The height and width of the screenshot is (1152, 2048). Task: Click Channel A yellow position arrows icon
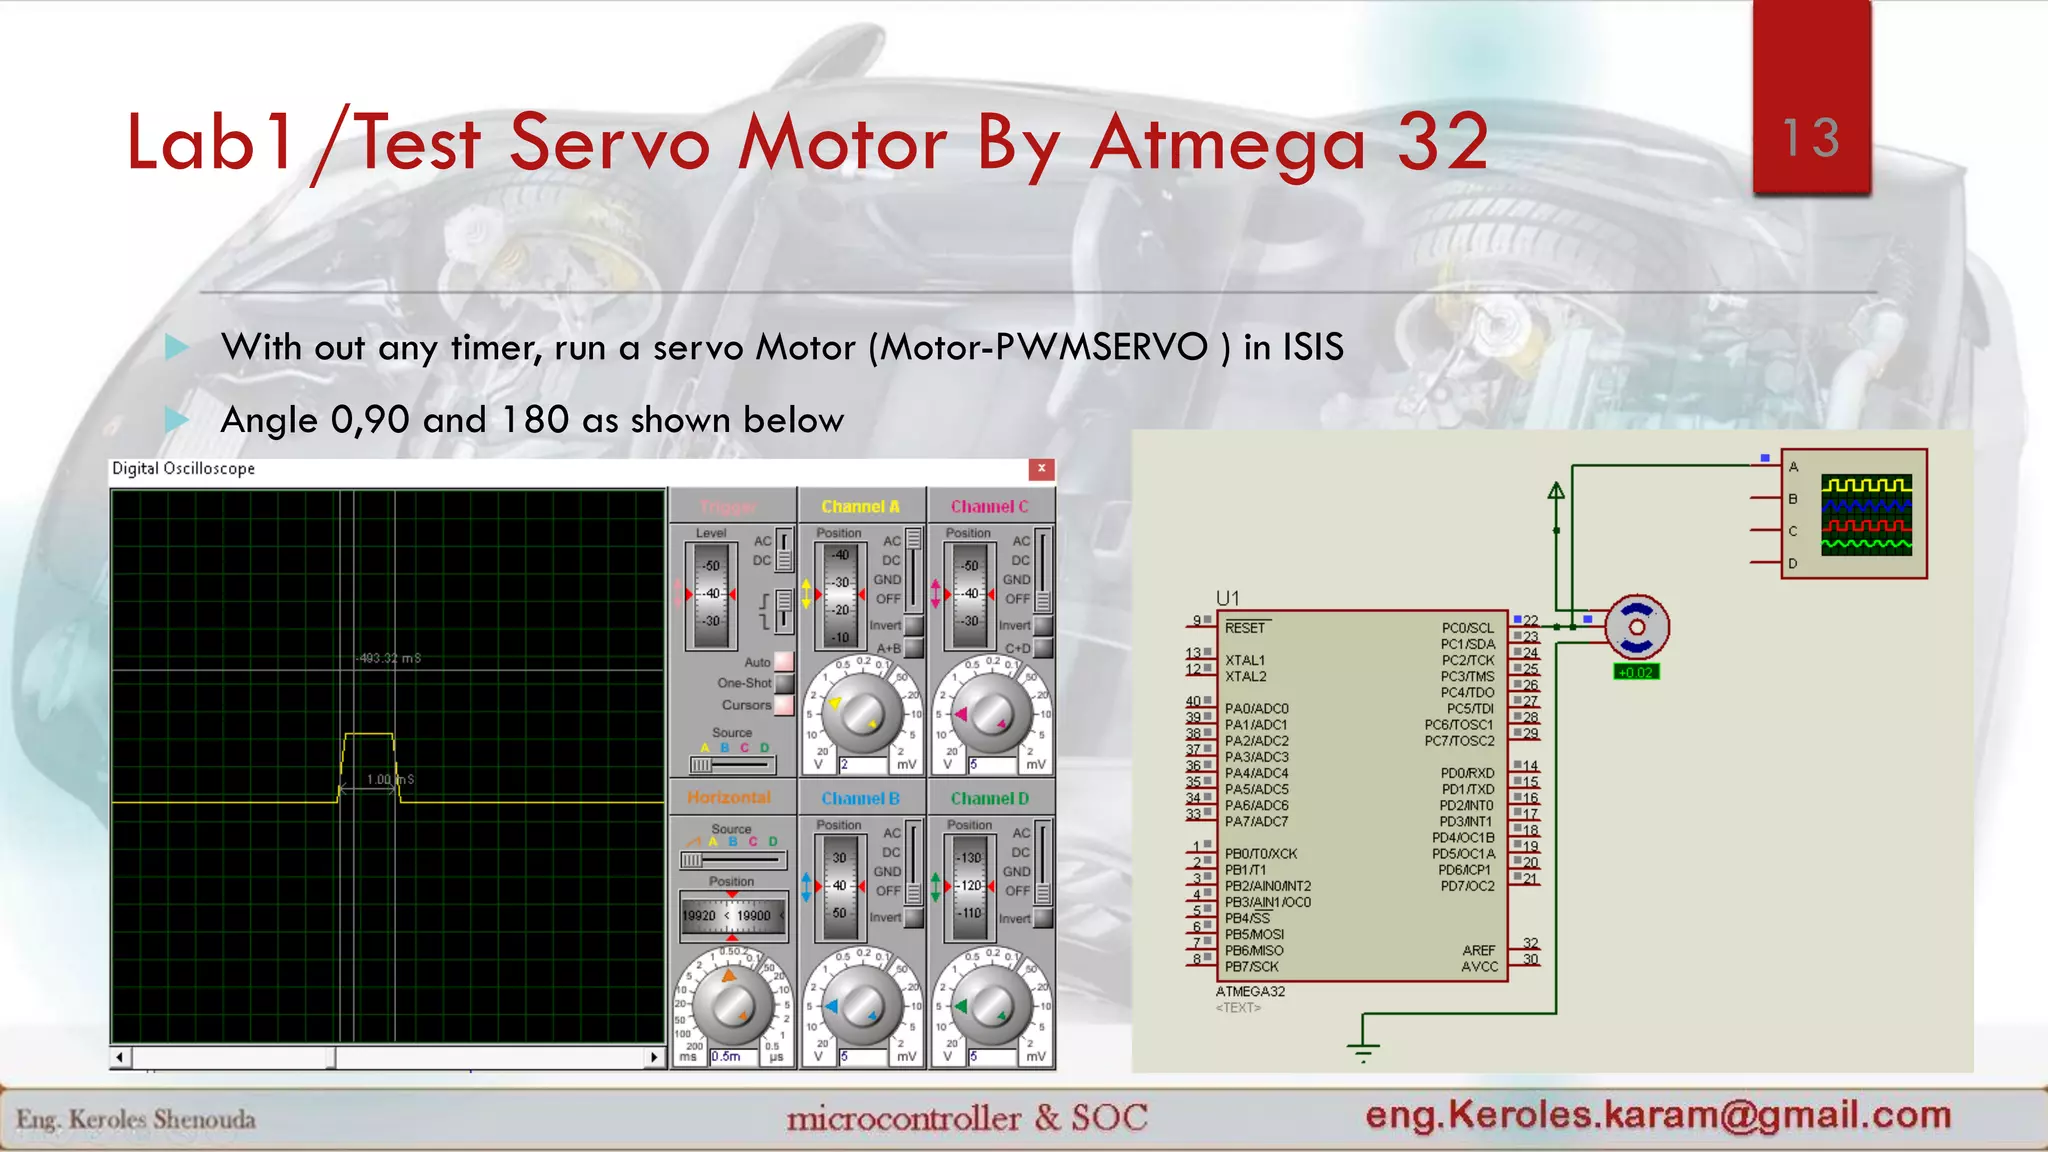806,593
